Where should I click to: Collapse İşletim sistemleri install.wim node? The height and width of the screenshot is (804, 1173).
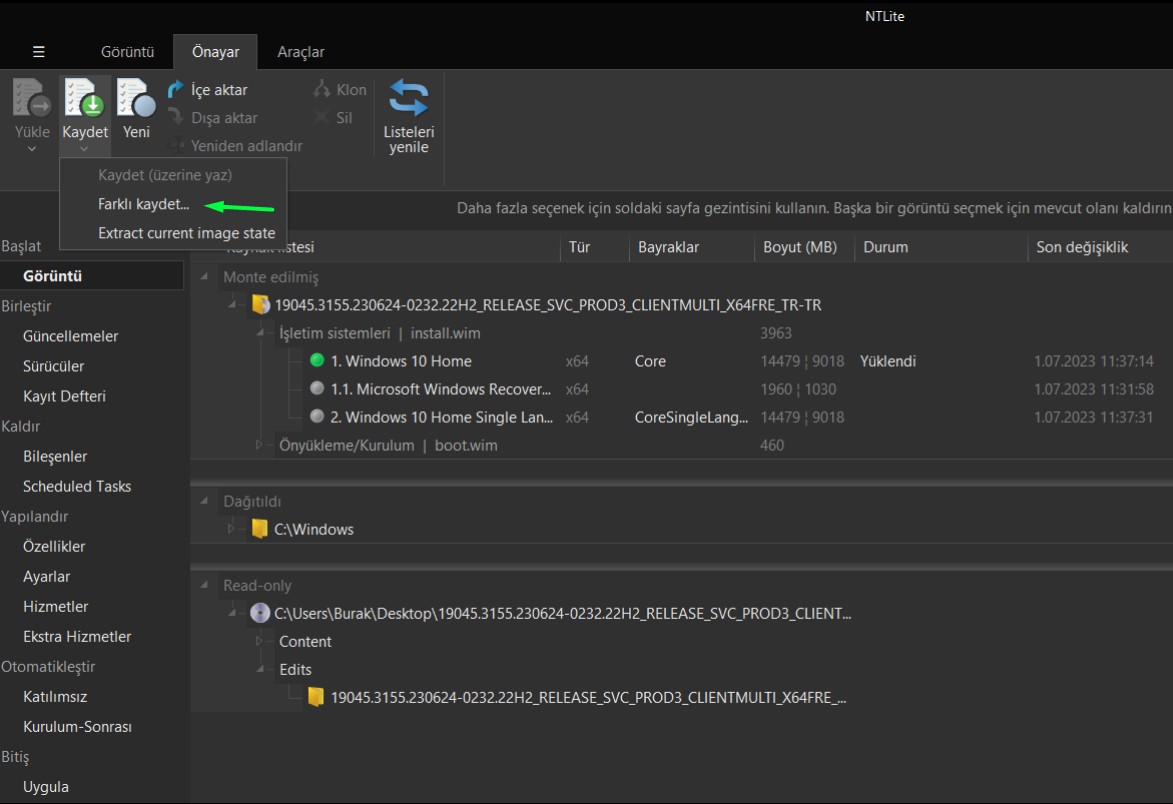click(x=260, y=333)
